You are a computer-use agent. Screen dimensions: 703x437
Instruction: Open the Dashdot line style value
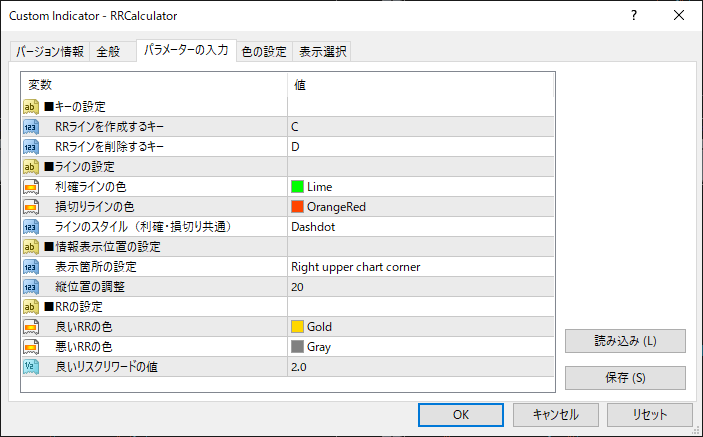click(x=420, y=227)
